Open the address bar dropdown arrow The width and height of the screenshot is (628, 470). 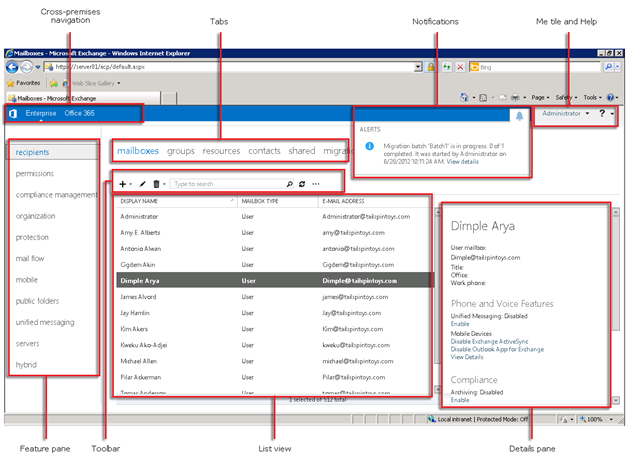point(418,67)
